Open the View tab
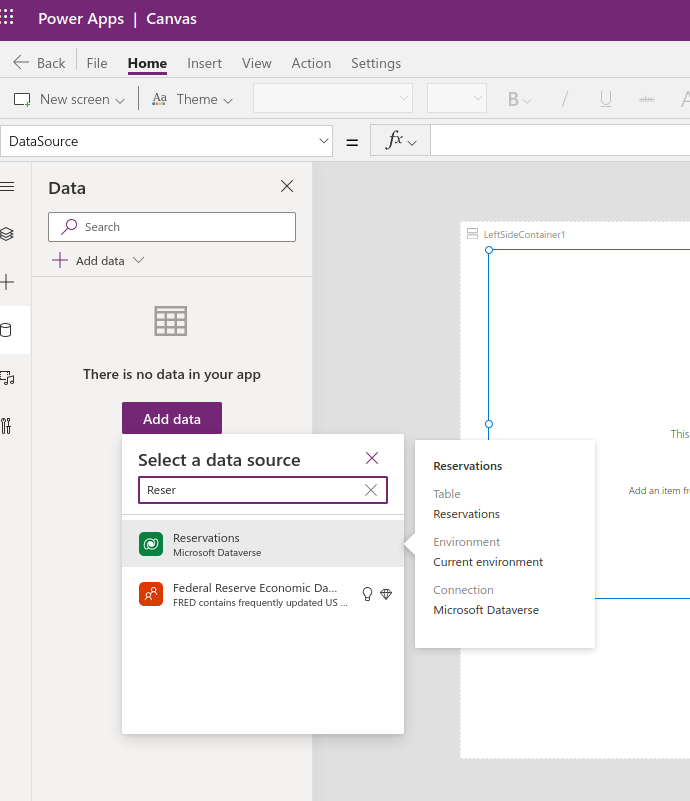The height and width of the screenshot is (801, 690). coord(256,63)
